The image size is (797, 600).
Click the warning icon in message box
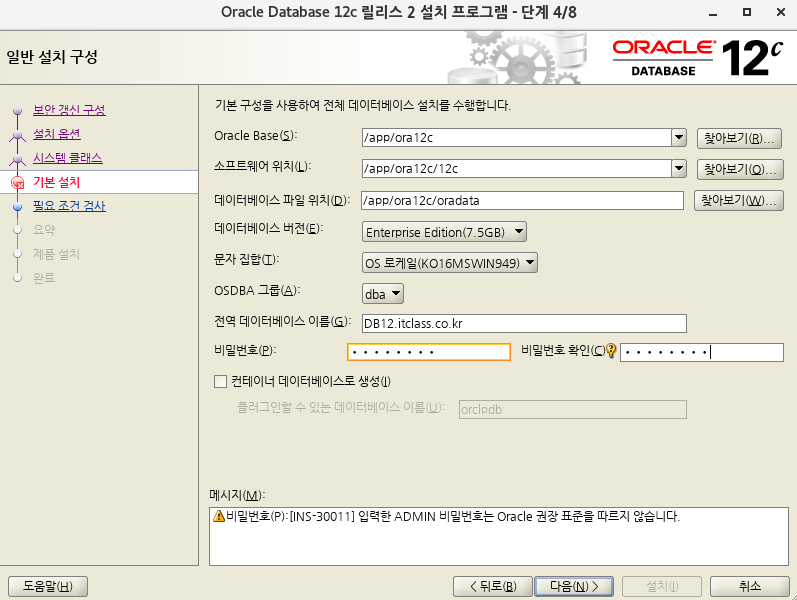point(219,516)
